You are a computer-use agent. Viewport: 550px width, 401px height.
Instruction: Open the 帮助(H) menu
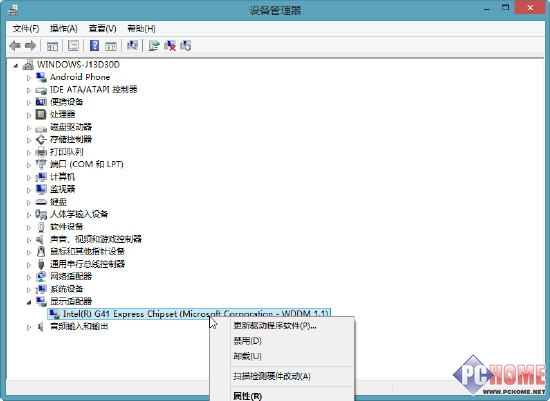pyautogui.click(x=141, y=28)
